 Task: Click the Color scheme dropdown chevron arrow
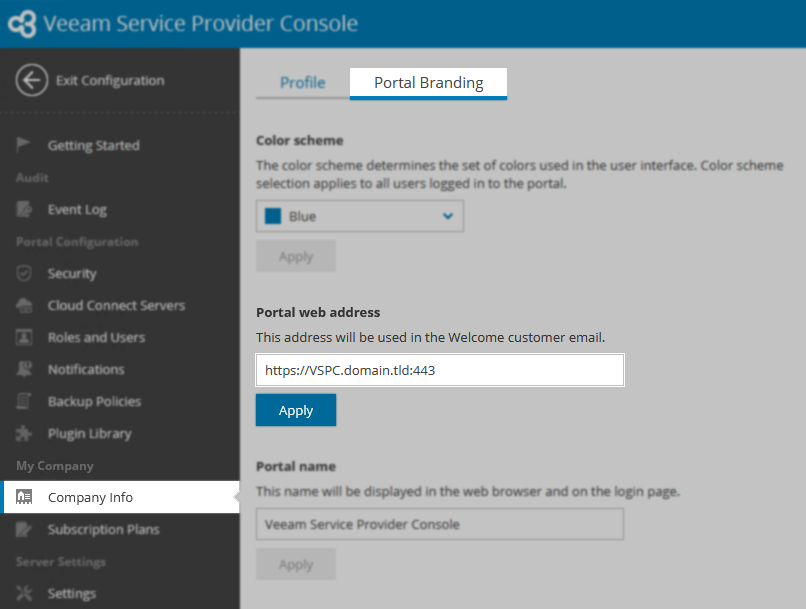pyautogui.click(x=448, y=216)
